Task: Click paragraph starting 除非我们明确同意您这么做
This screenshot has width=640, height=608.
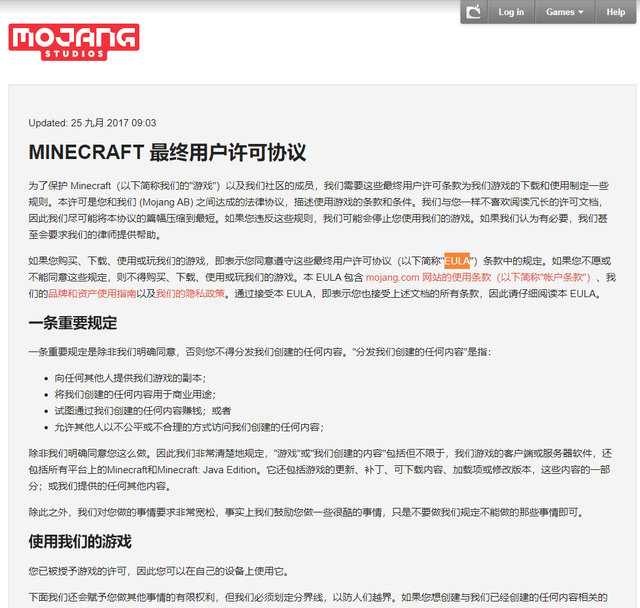Action: pyautogui.click(x=320, y=470)
